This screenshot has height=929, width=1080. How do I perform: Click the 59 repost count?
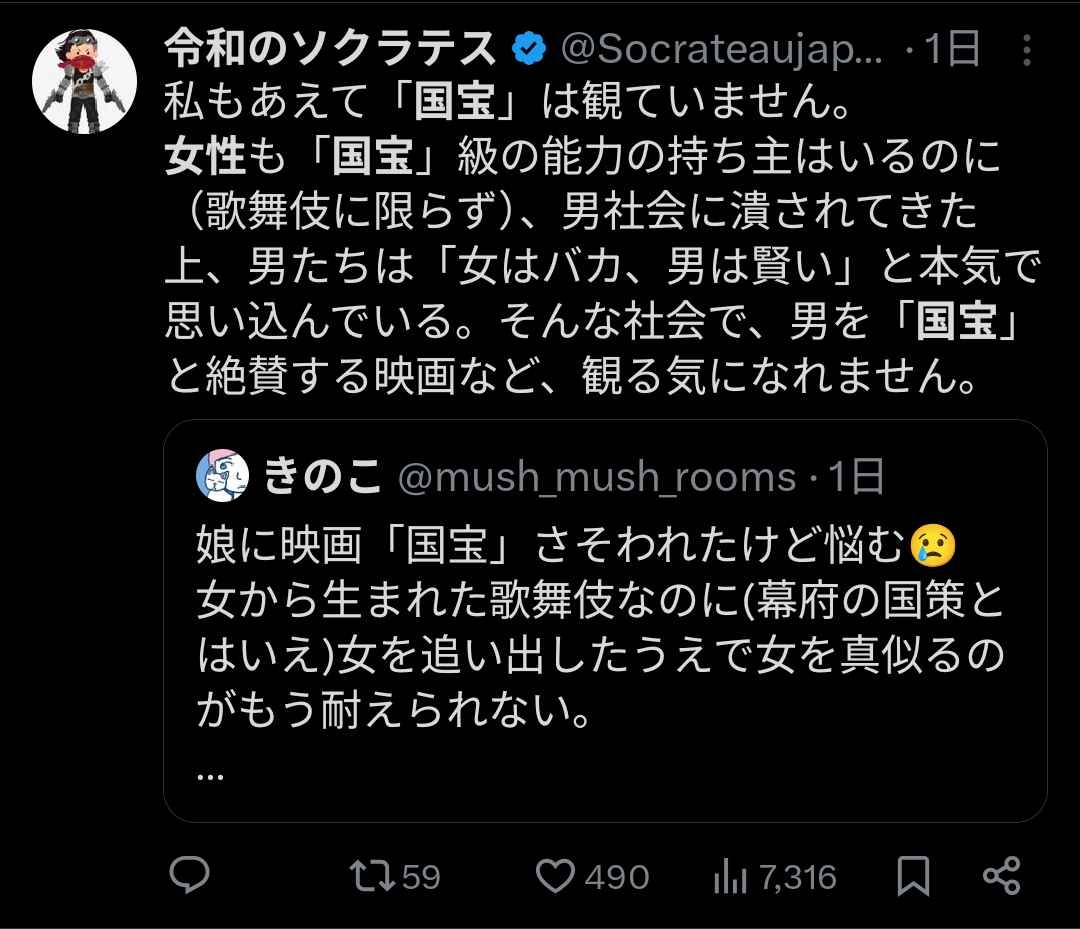(x=420, y=877)
